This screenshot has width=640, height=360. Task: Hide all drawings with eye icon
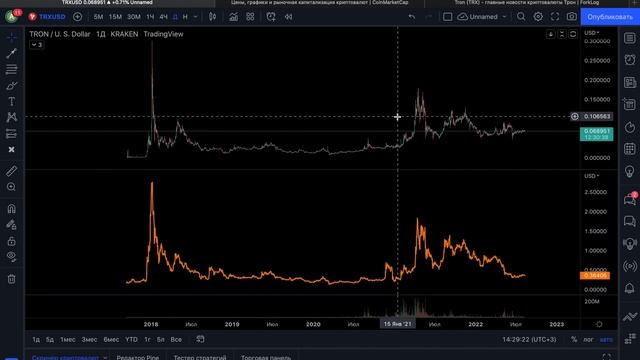click(11, 257)
